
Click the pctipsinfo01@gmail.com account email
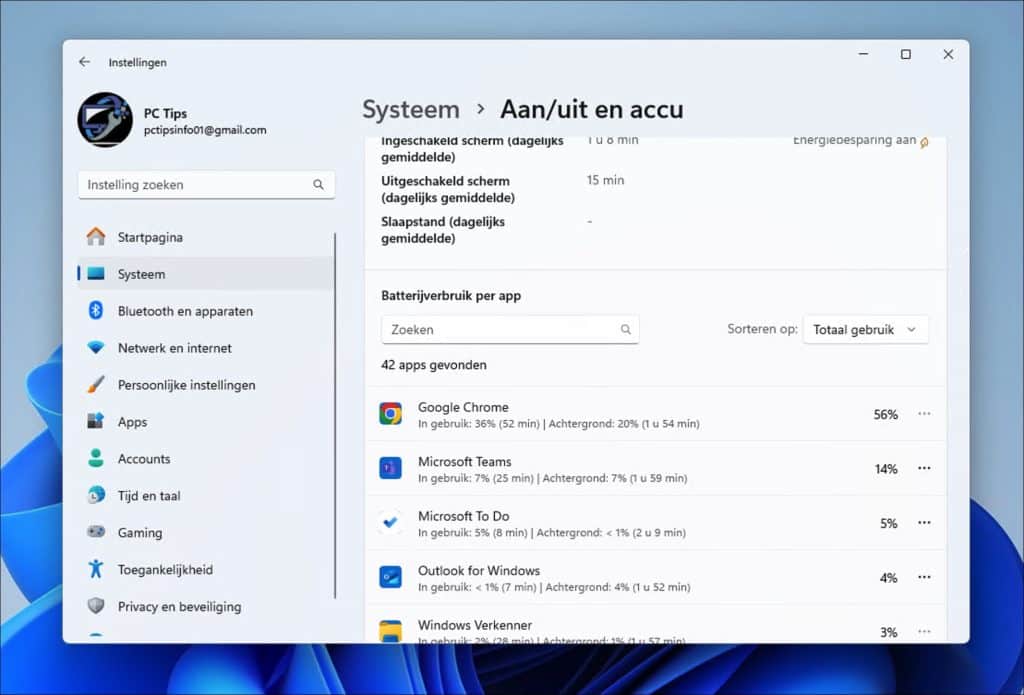click(x=205, y=130)
